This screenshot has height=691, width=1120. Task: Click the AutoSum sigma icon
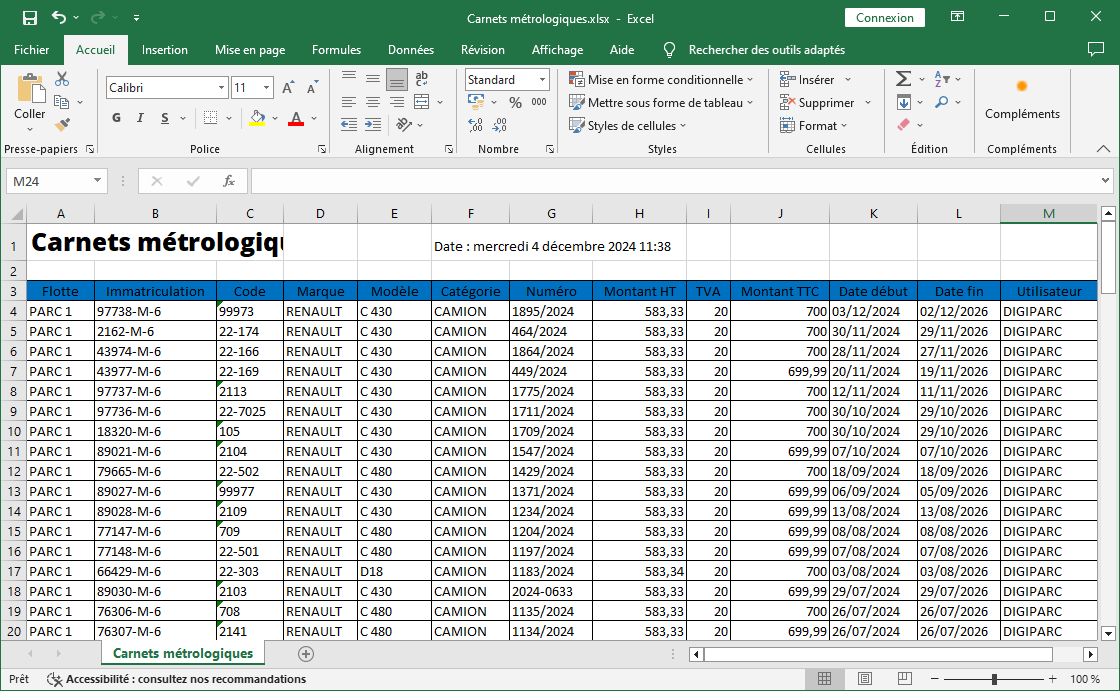903,79
